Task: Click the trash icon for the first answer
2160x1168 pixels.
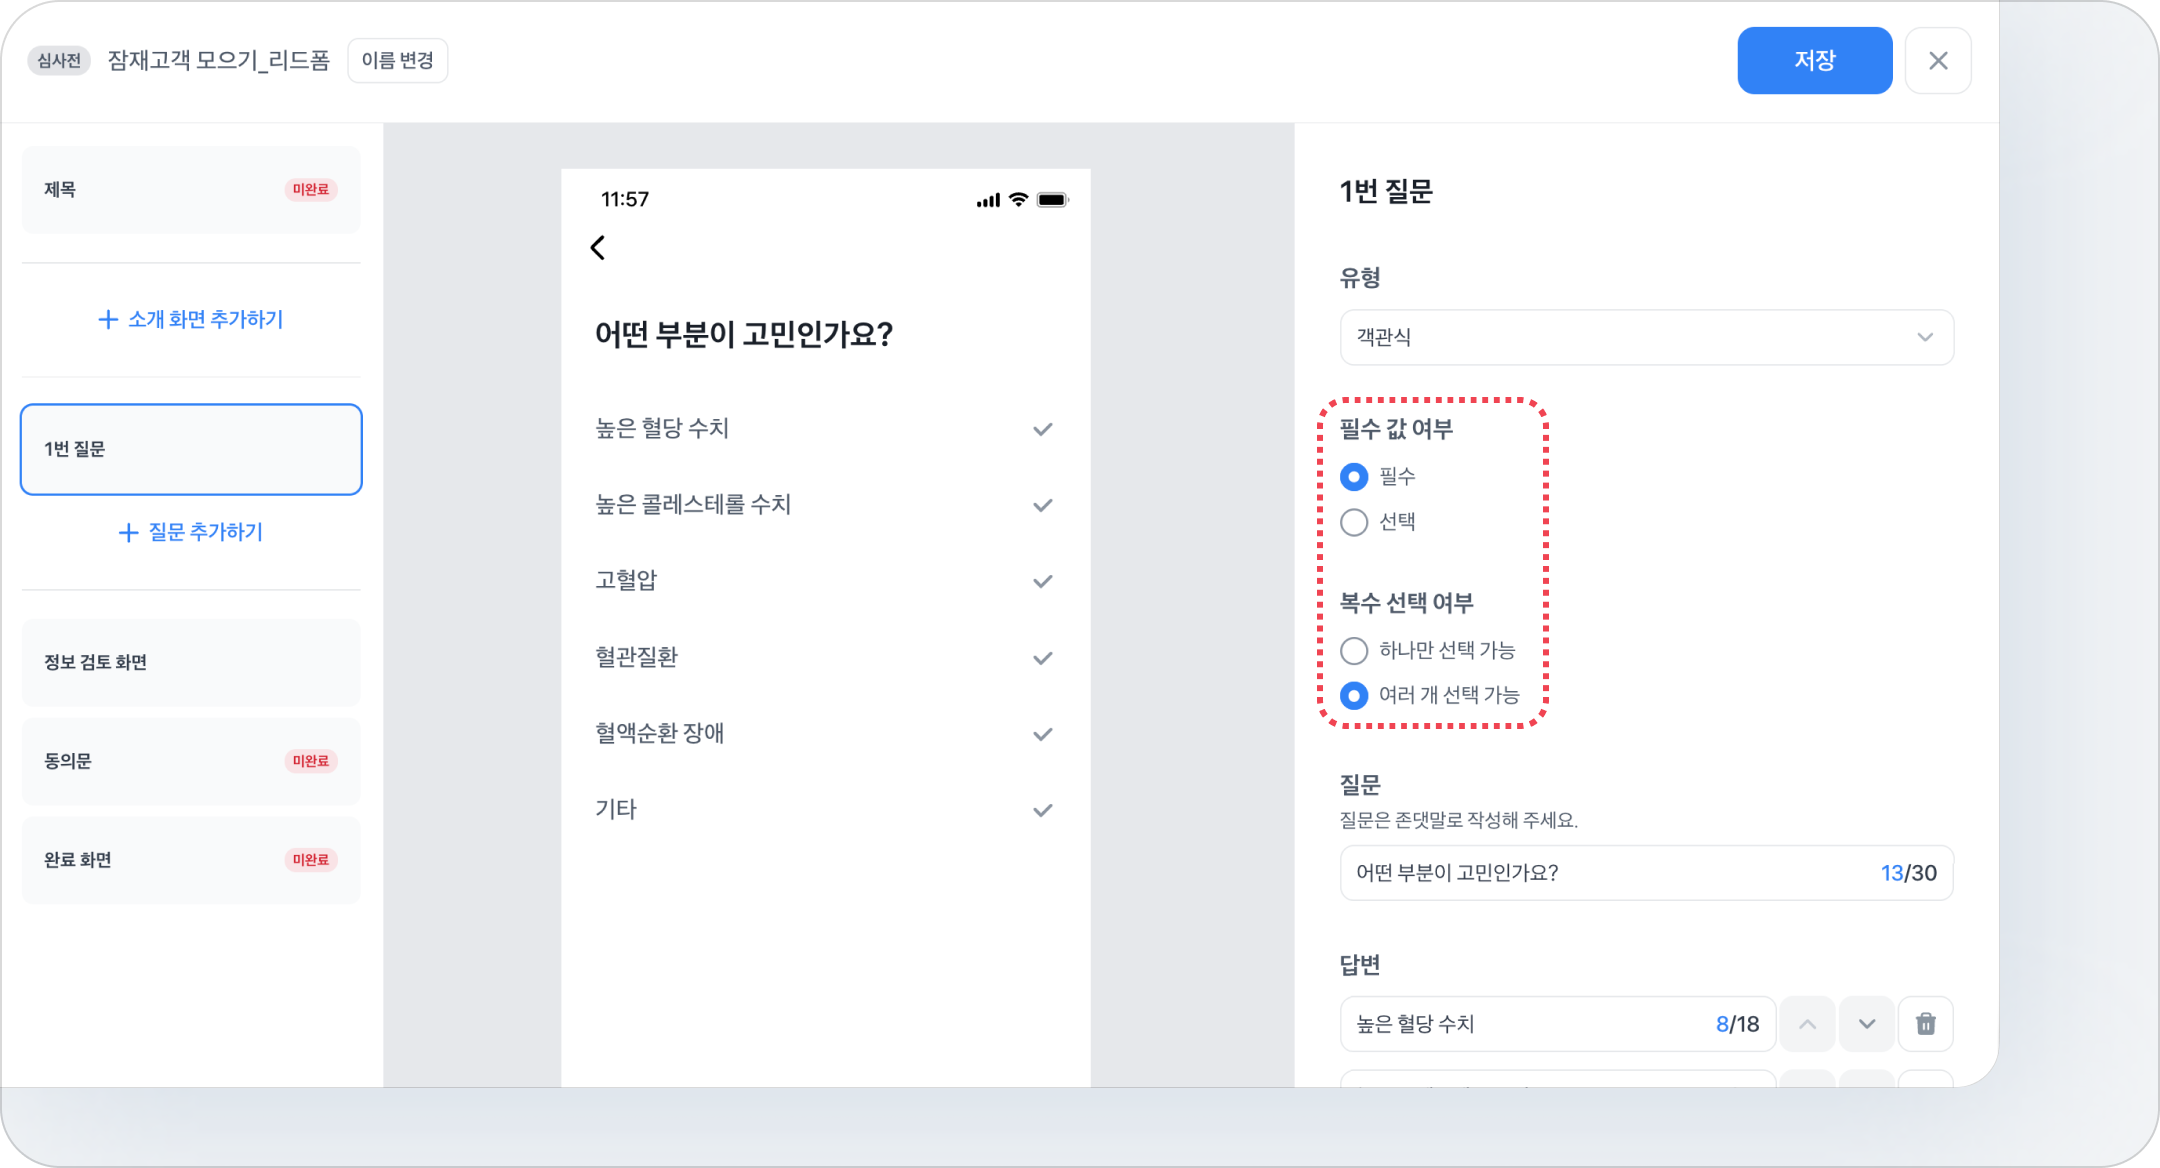Action: (x=1925, y=1024)
